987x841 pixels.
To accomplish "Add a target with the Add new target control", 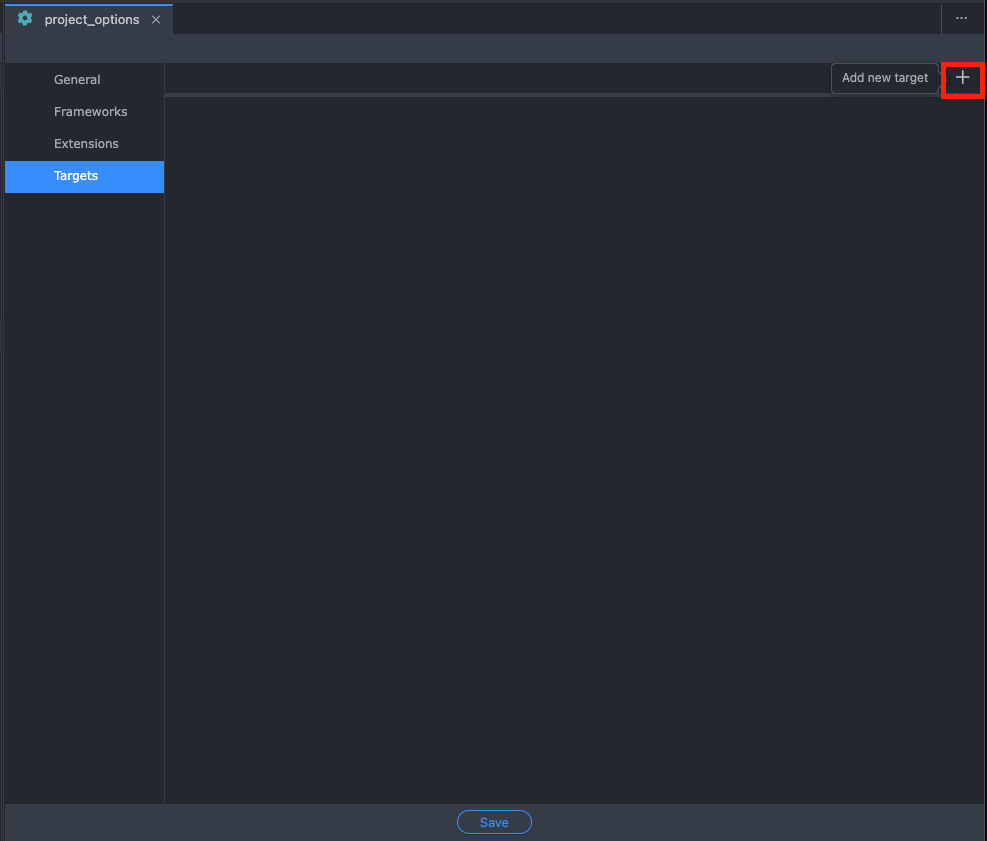I will [884, 77].
